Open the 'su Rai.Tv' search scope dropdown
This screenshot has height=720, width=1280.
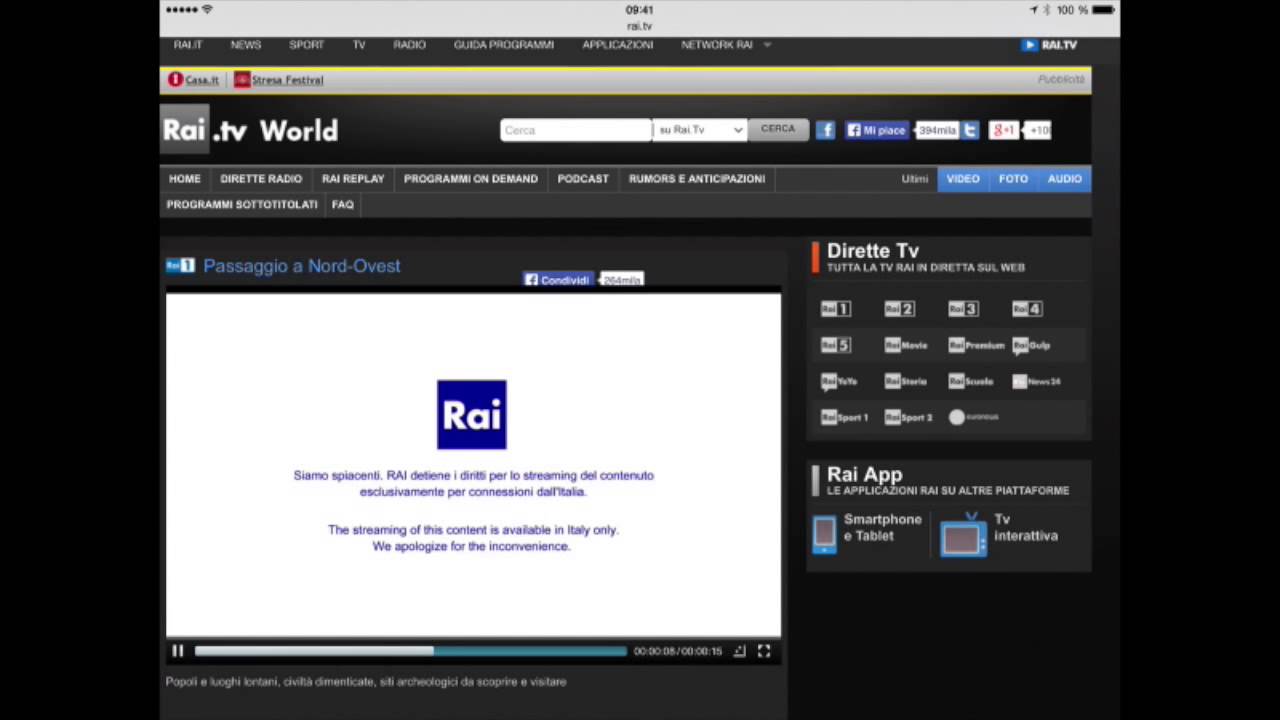[699, 130]
